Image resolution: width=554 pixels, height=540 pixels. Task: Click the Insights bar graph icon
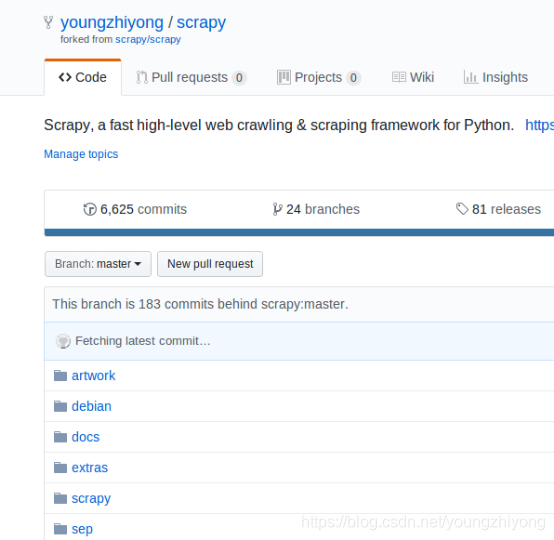pyautogui.click(x=470, y=77)
